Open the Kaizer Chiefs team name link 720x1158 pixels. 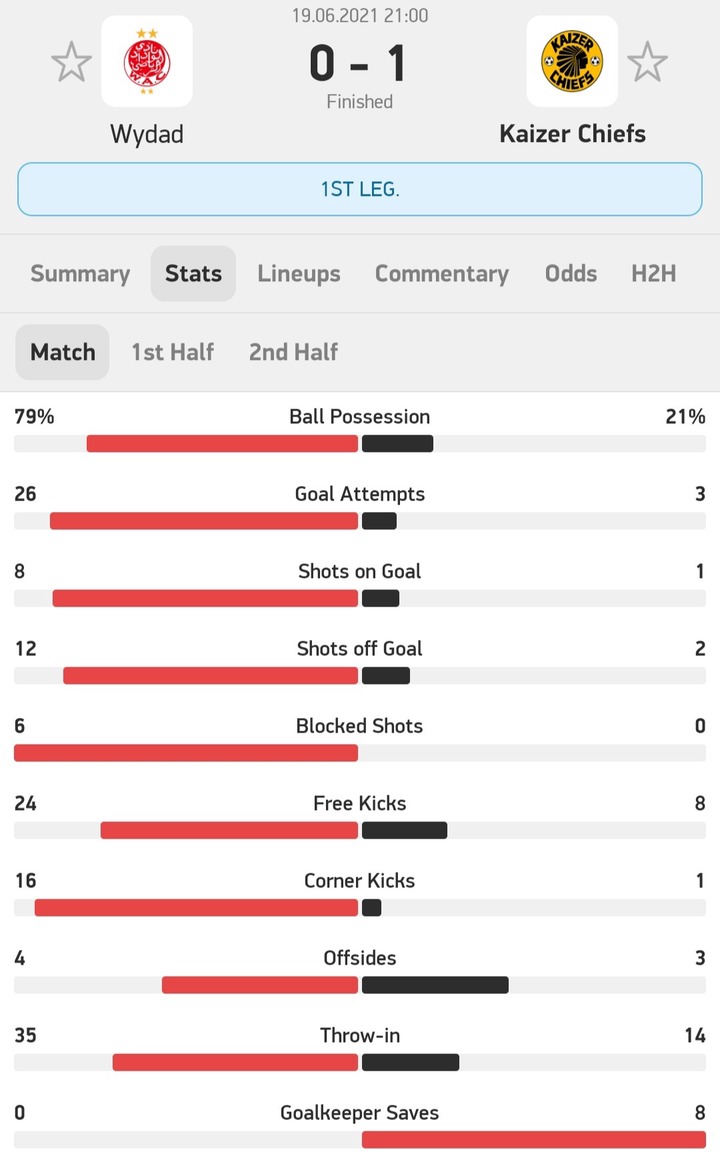(572, 134)
